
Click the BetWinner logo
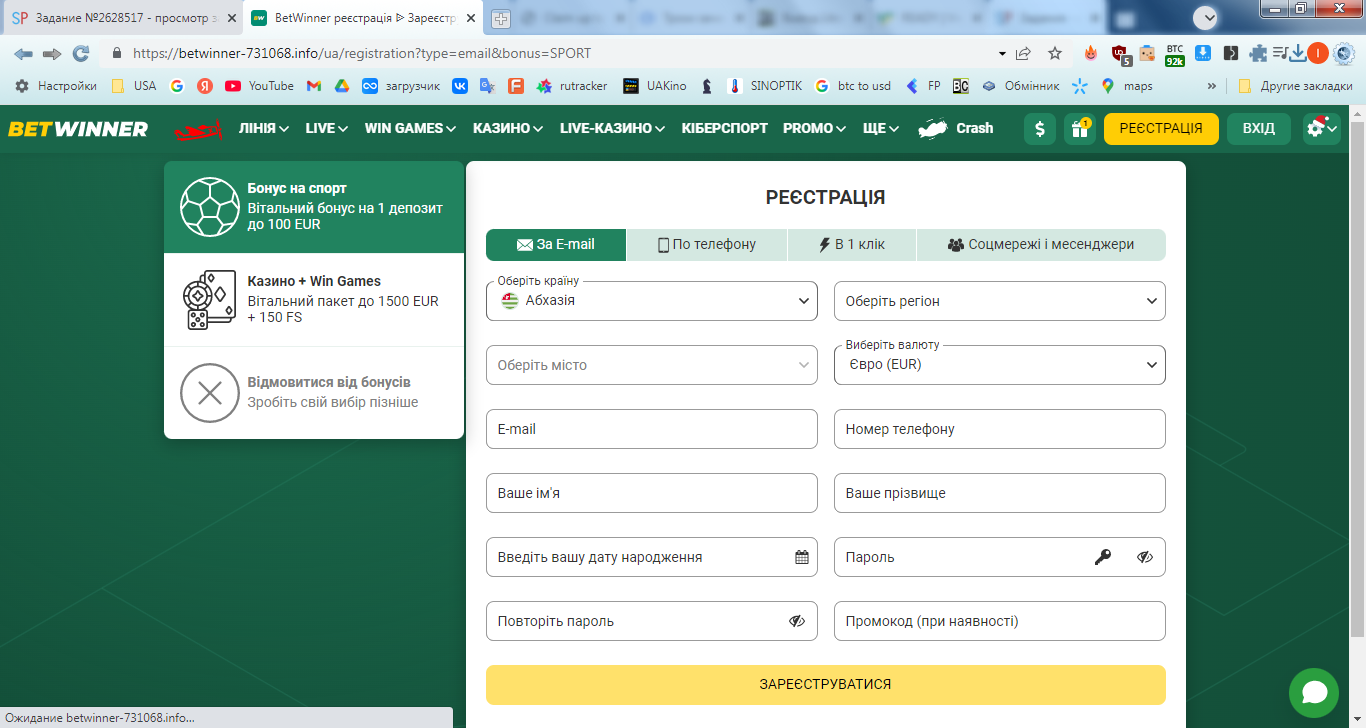(78, 129)
